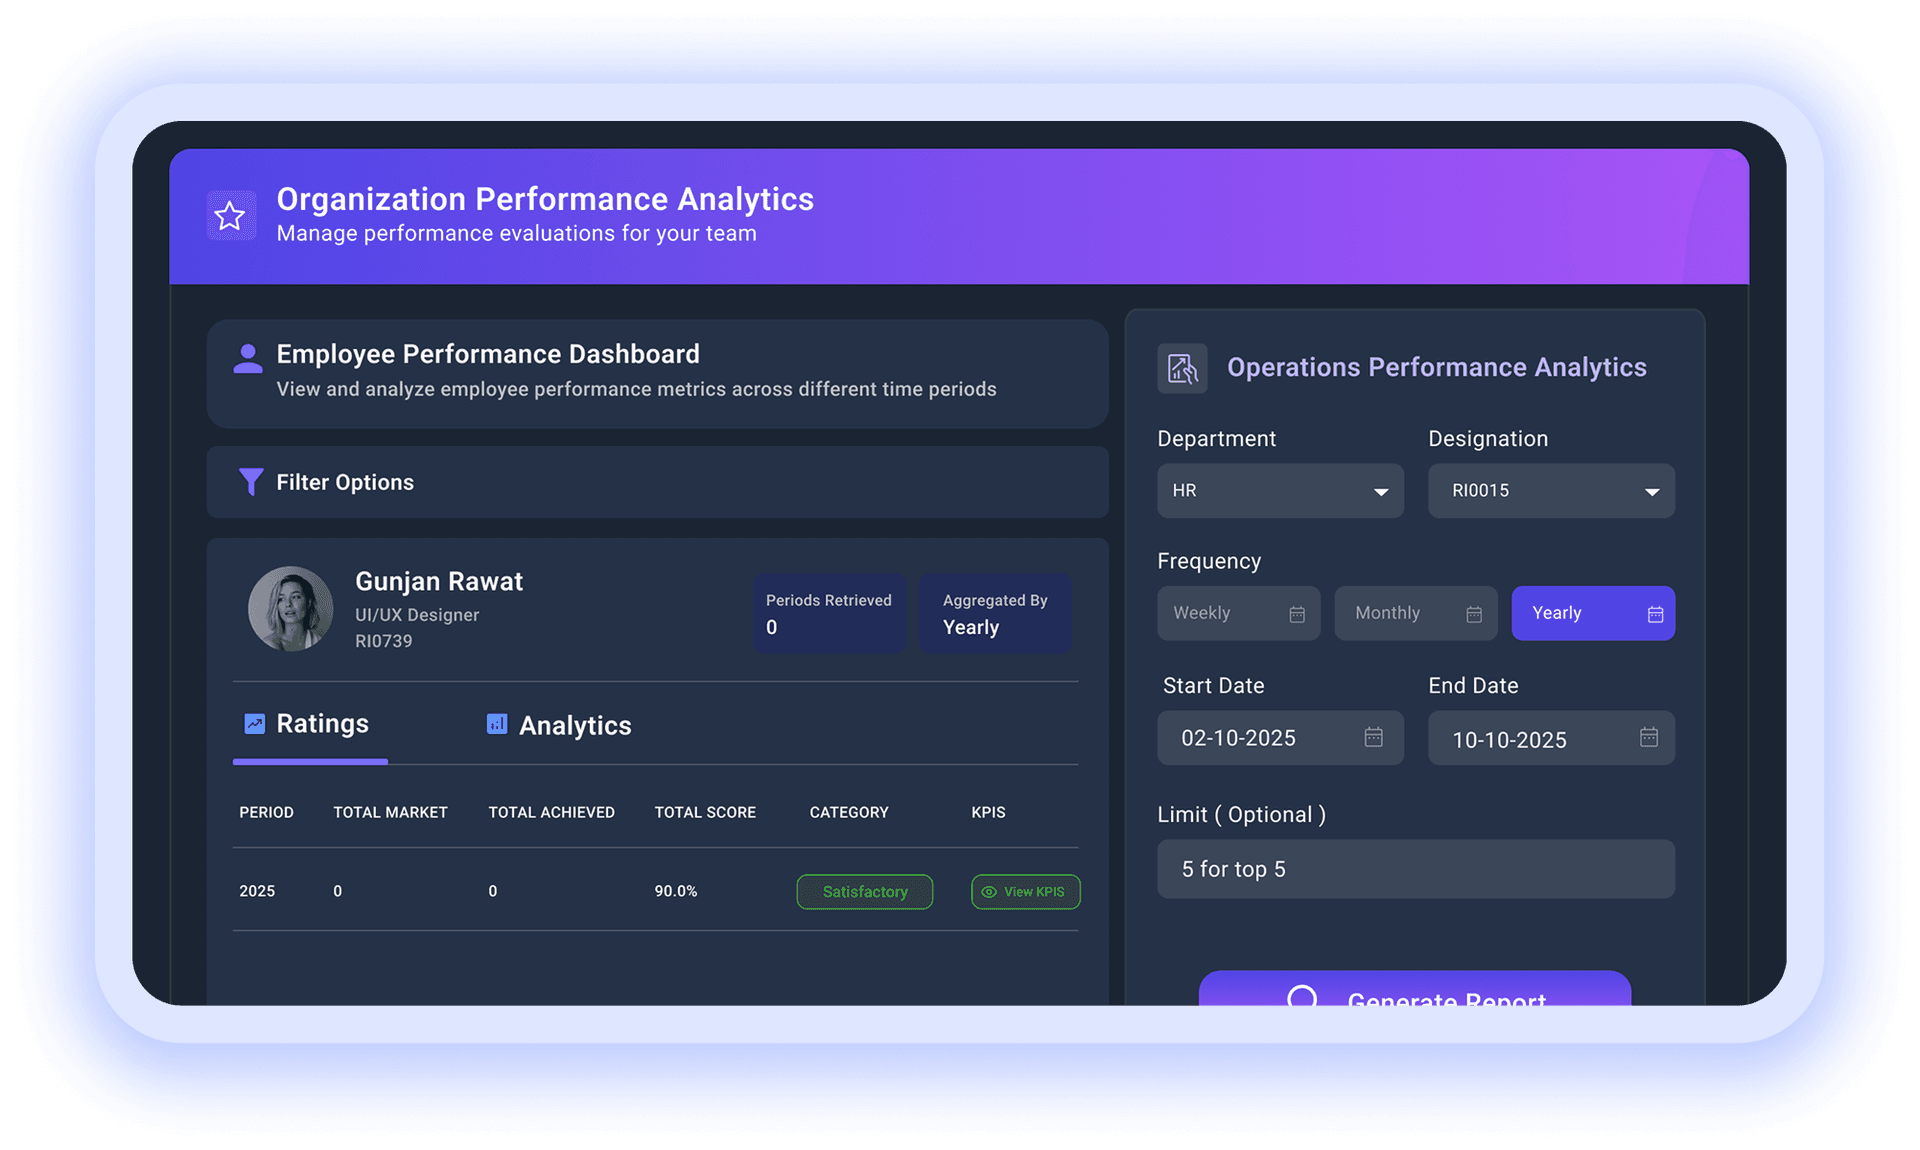1920x1150 pixels.
Task: Click the Satisfactory category badge
Action: tap(864, 891)
